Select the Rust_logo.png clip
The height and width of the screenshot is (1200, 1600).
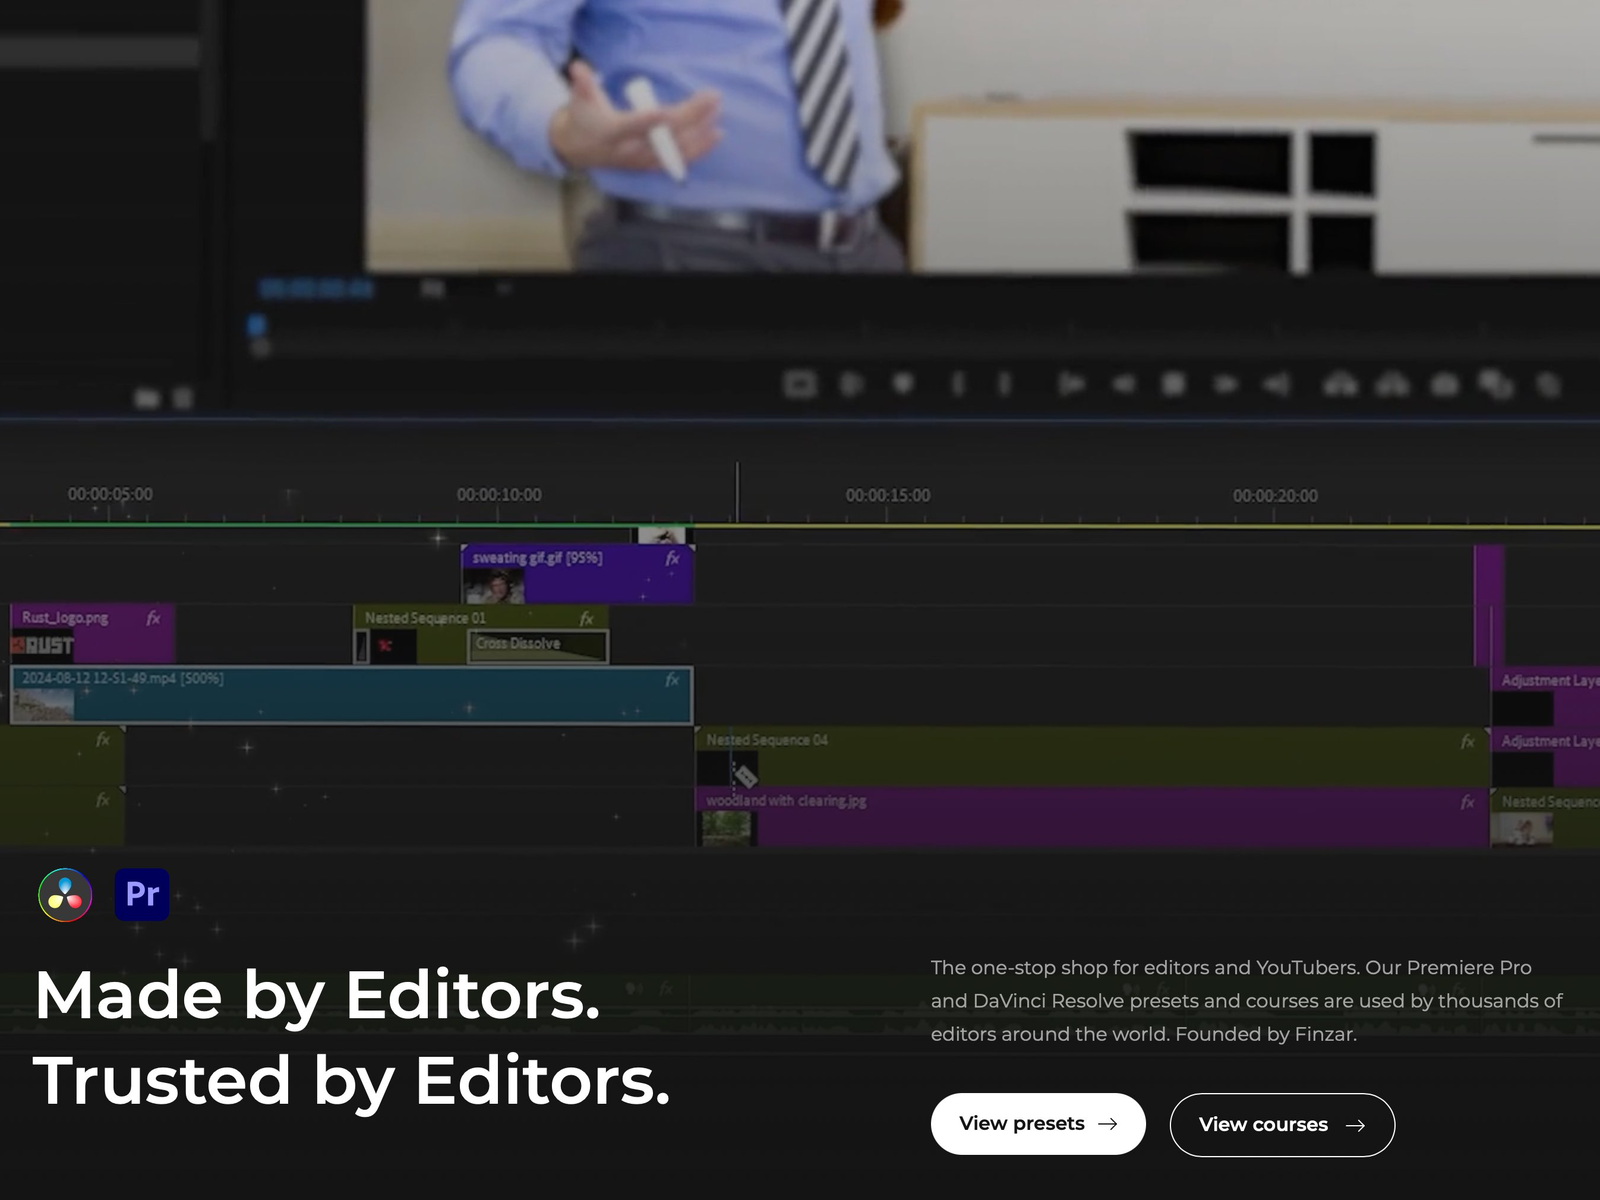92,633
